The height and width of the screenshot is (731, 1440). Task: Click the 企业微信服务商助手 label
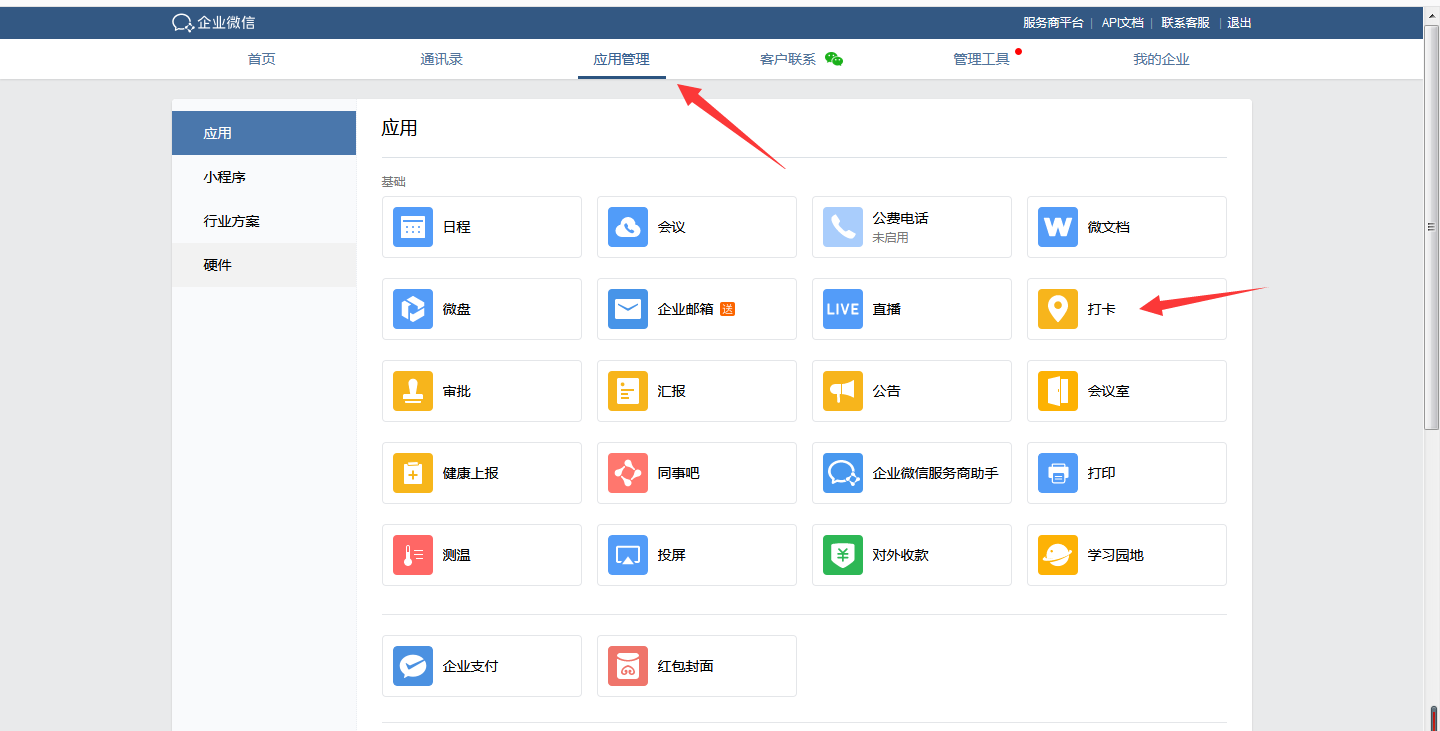[935, 473]
